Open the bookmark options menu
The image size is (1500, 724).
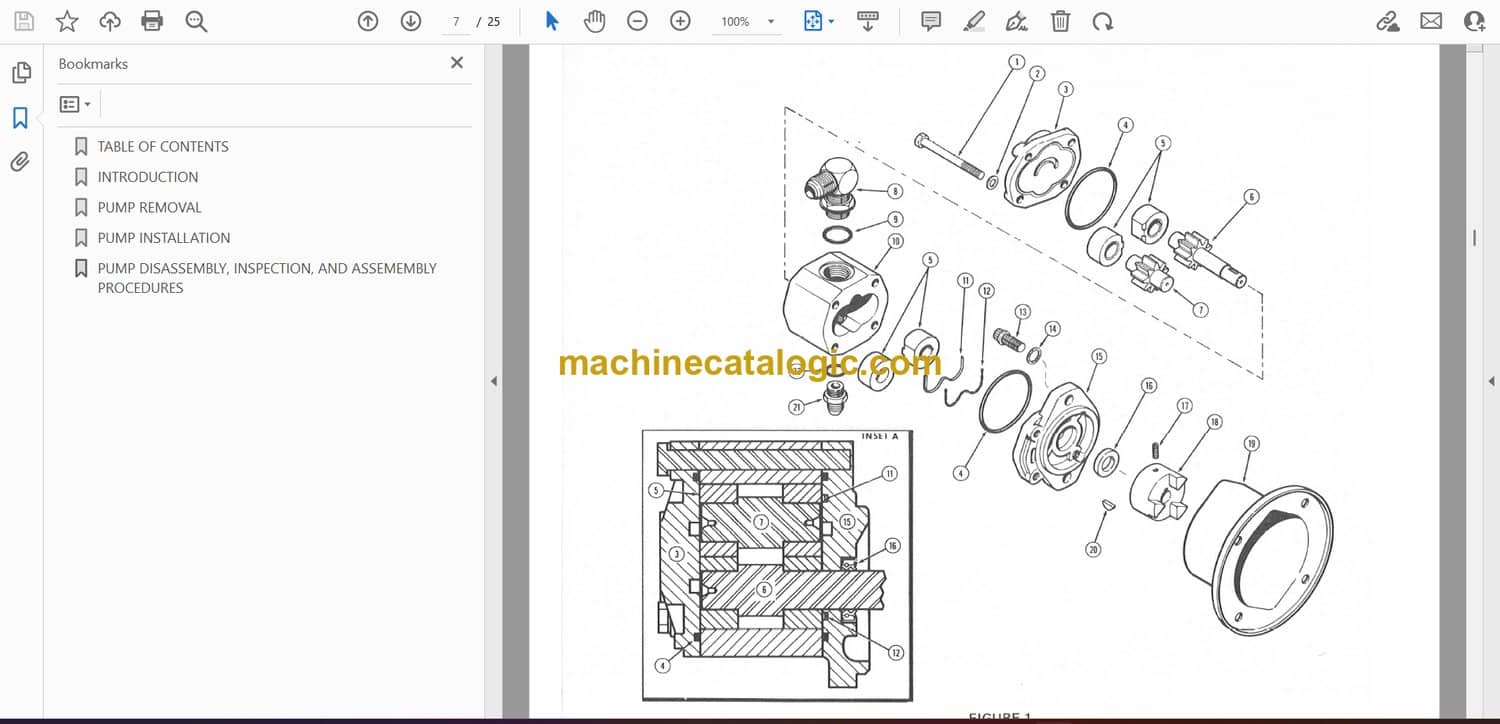coord(75,104)
